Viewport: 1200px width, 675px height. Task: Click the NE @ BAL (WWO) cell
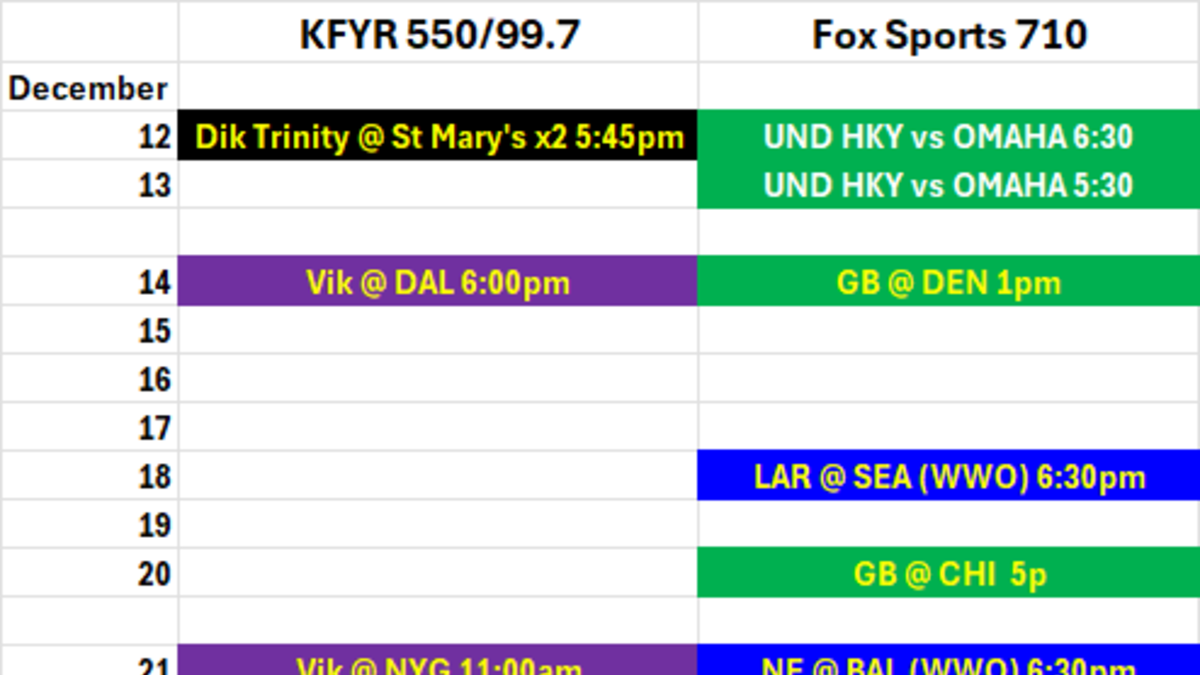pyautogui.click(x=948, y=662)
